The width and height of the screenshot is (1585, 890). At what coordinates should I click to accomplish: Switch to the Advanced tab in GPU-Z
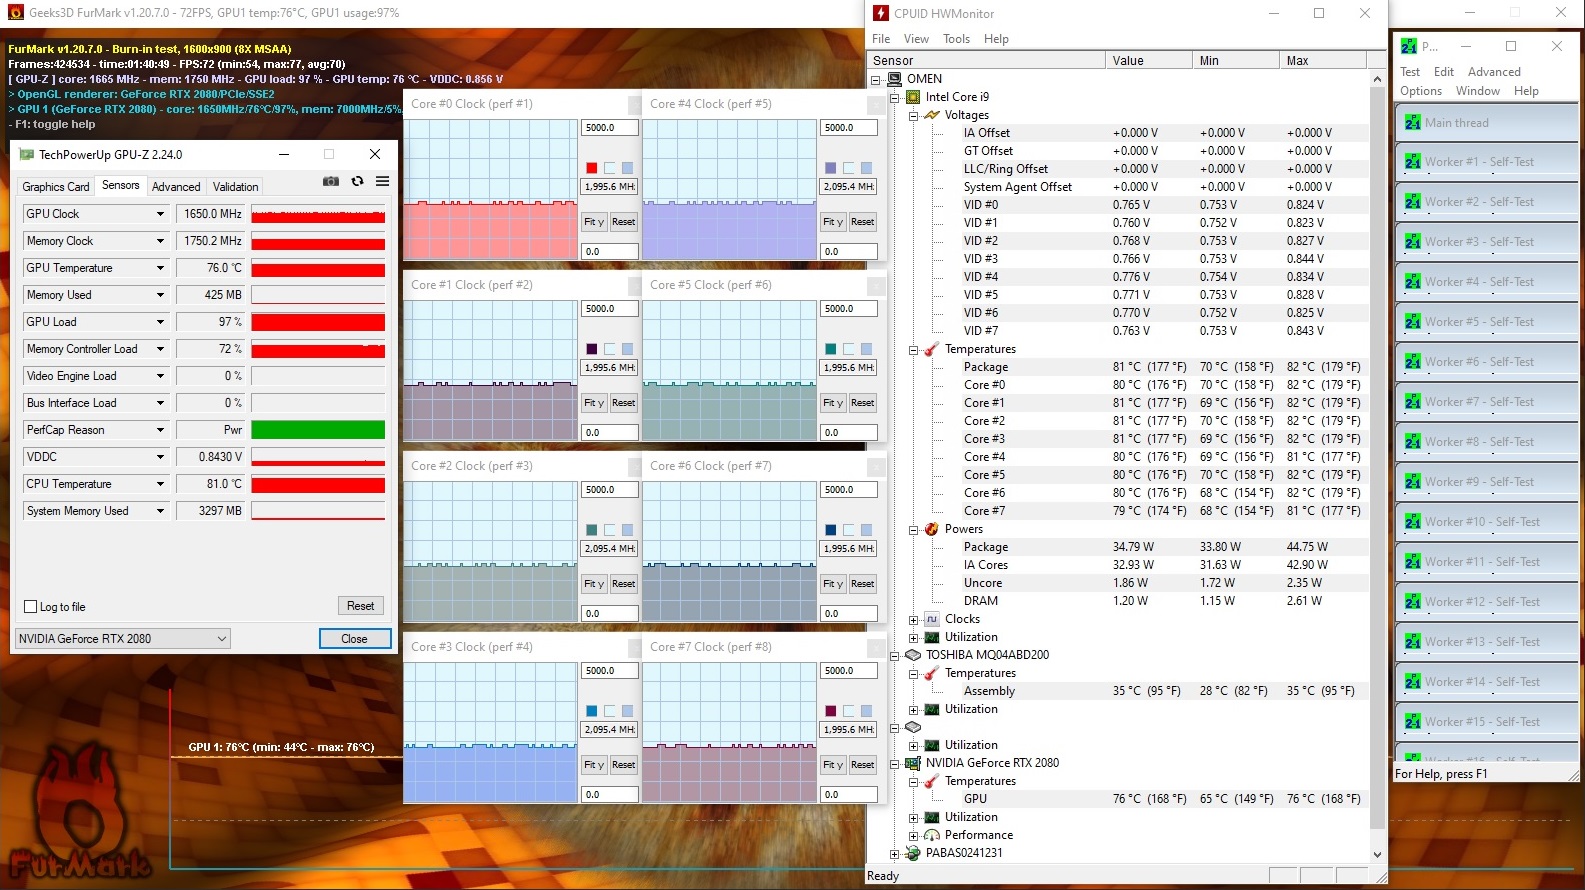[176, 187]
